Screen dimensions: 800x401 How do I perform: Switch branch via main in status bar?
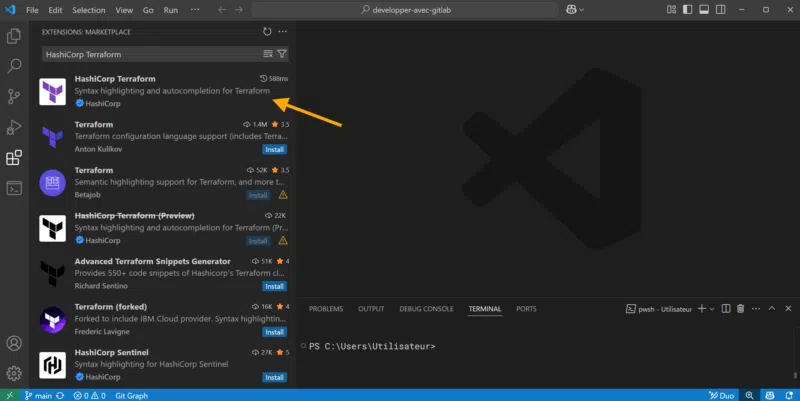[38, 395]
